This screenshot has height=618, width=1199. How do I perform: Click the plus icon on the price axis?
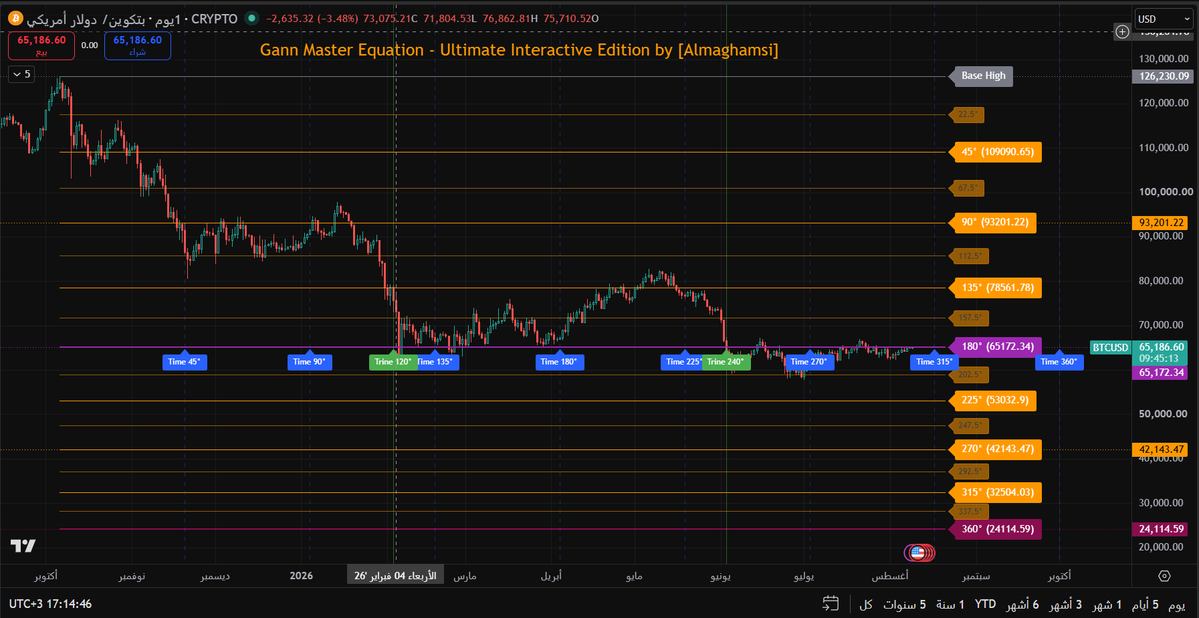pyautogui.click(x=1122, y=31)
